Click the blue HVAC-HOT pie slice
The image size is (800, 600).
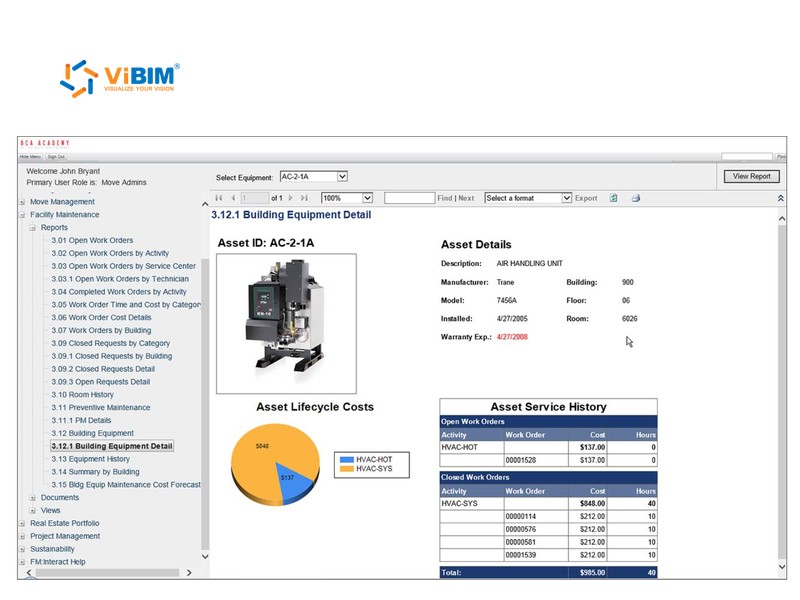tap(293, 483)
